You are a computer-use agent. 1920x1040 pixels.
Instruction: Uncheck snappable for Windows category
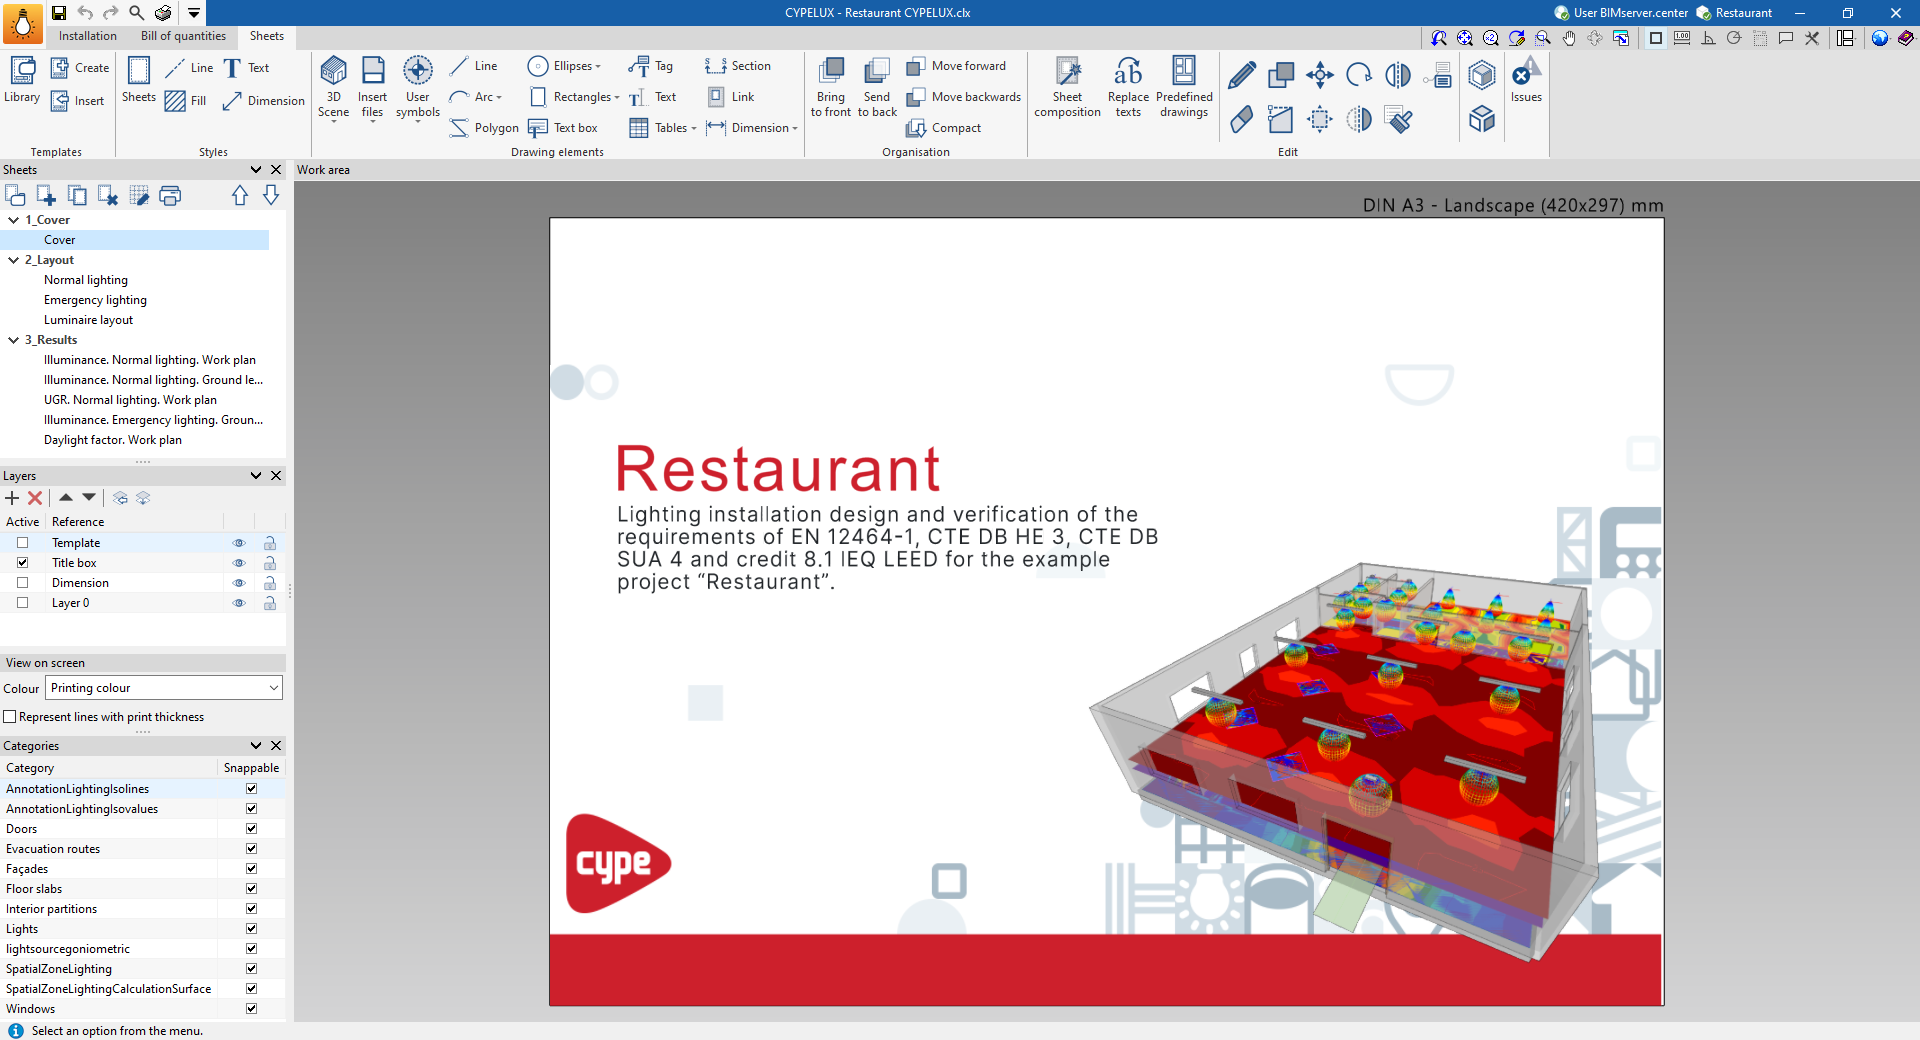(251, 1009)
